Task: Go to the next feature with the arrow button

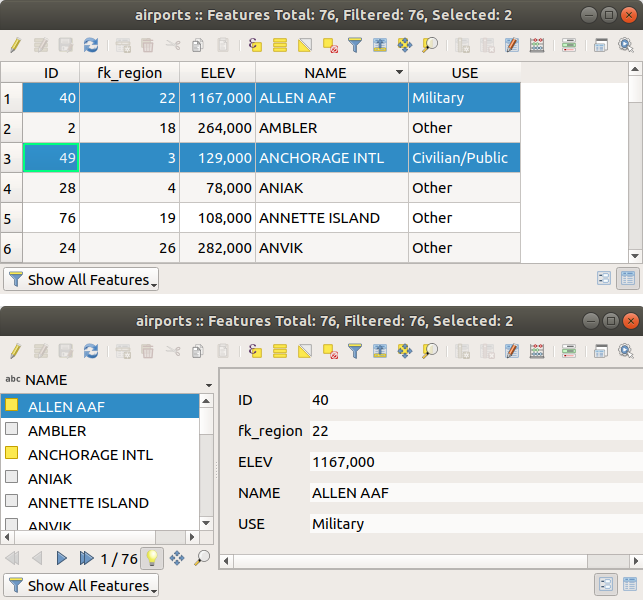Action: pyautogui.click(x=62, y=559)
